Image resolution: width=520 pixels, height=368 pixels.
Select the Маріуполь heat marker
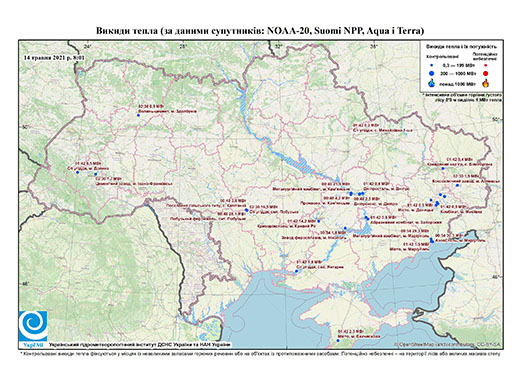click(432, 240)
